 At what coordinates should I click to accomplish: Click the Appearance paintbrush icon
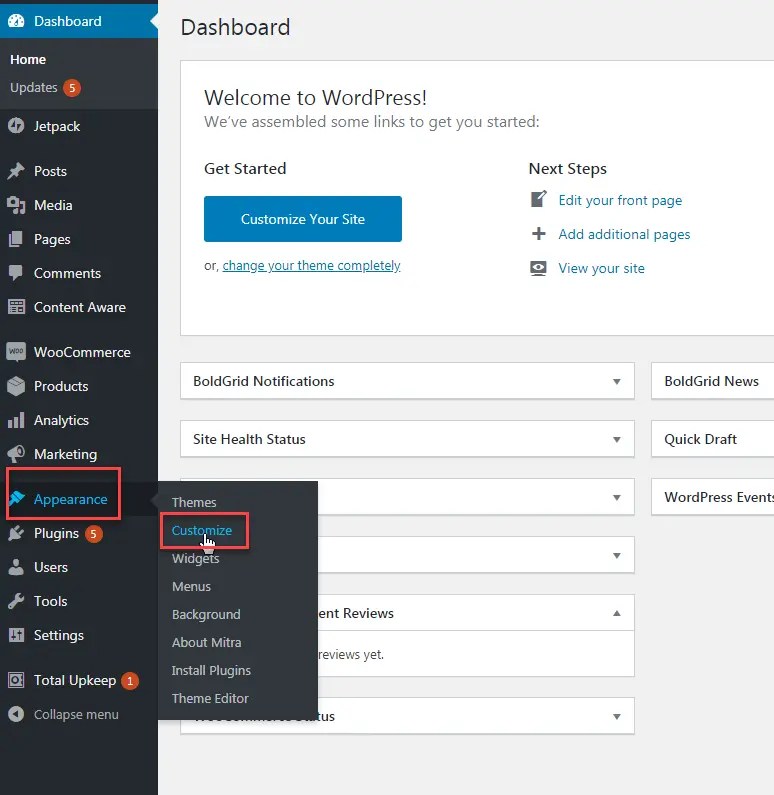pyautogui.click(x=17, y=498)
